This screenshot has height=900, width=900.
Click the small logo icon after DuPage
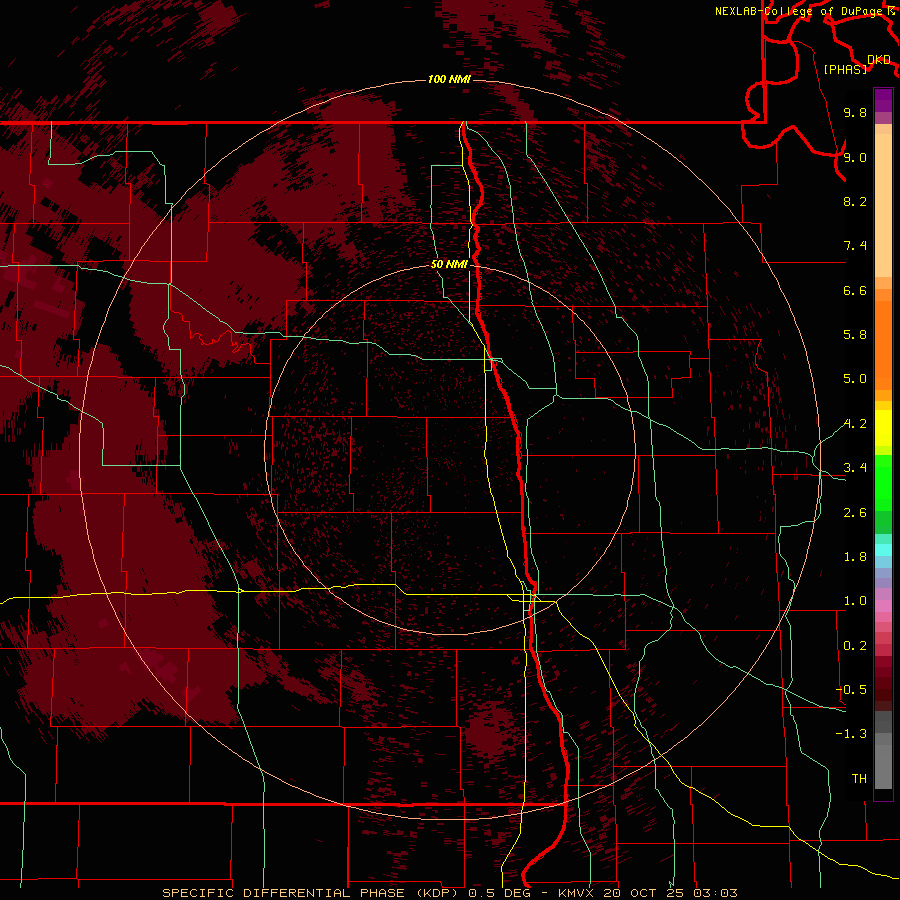coord(891,11)
